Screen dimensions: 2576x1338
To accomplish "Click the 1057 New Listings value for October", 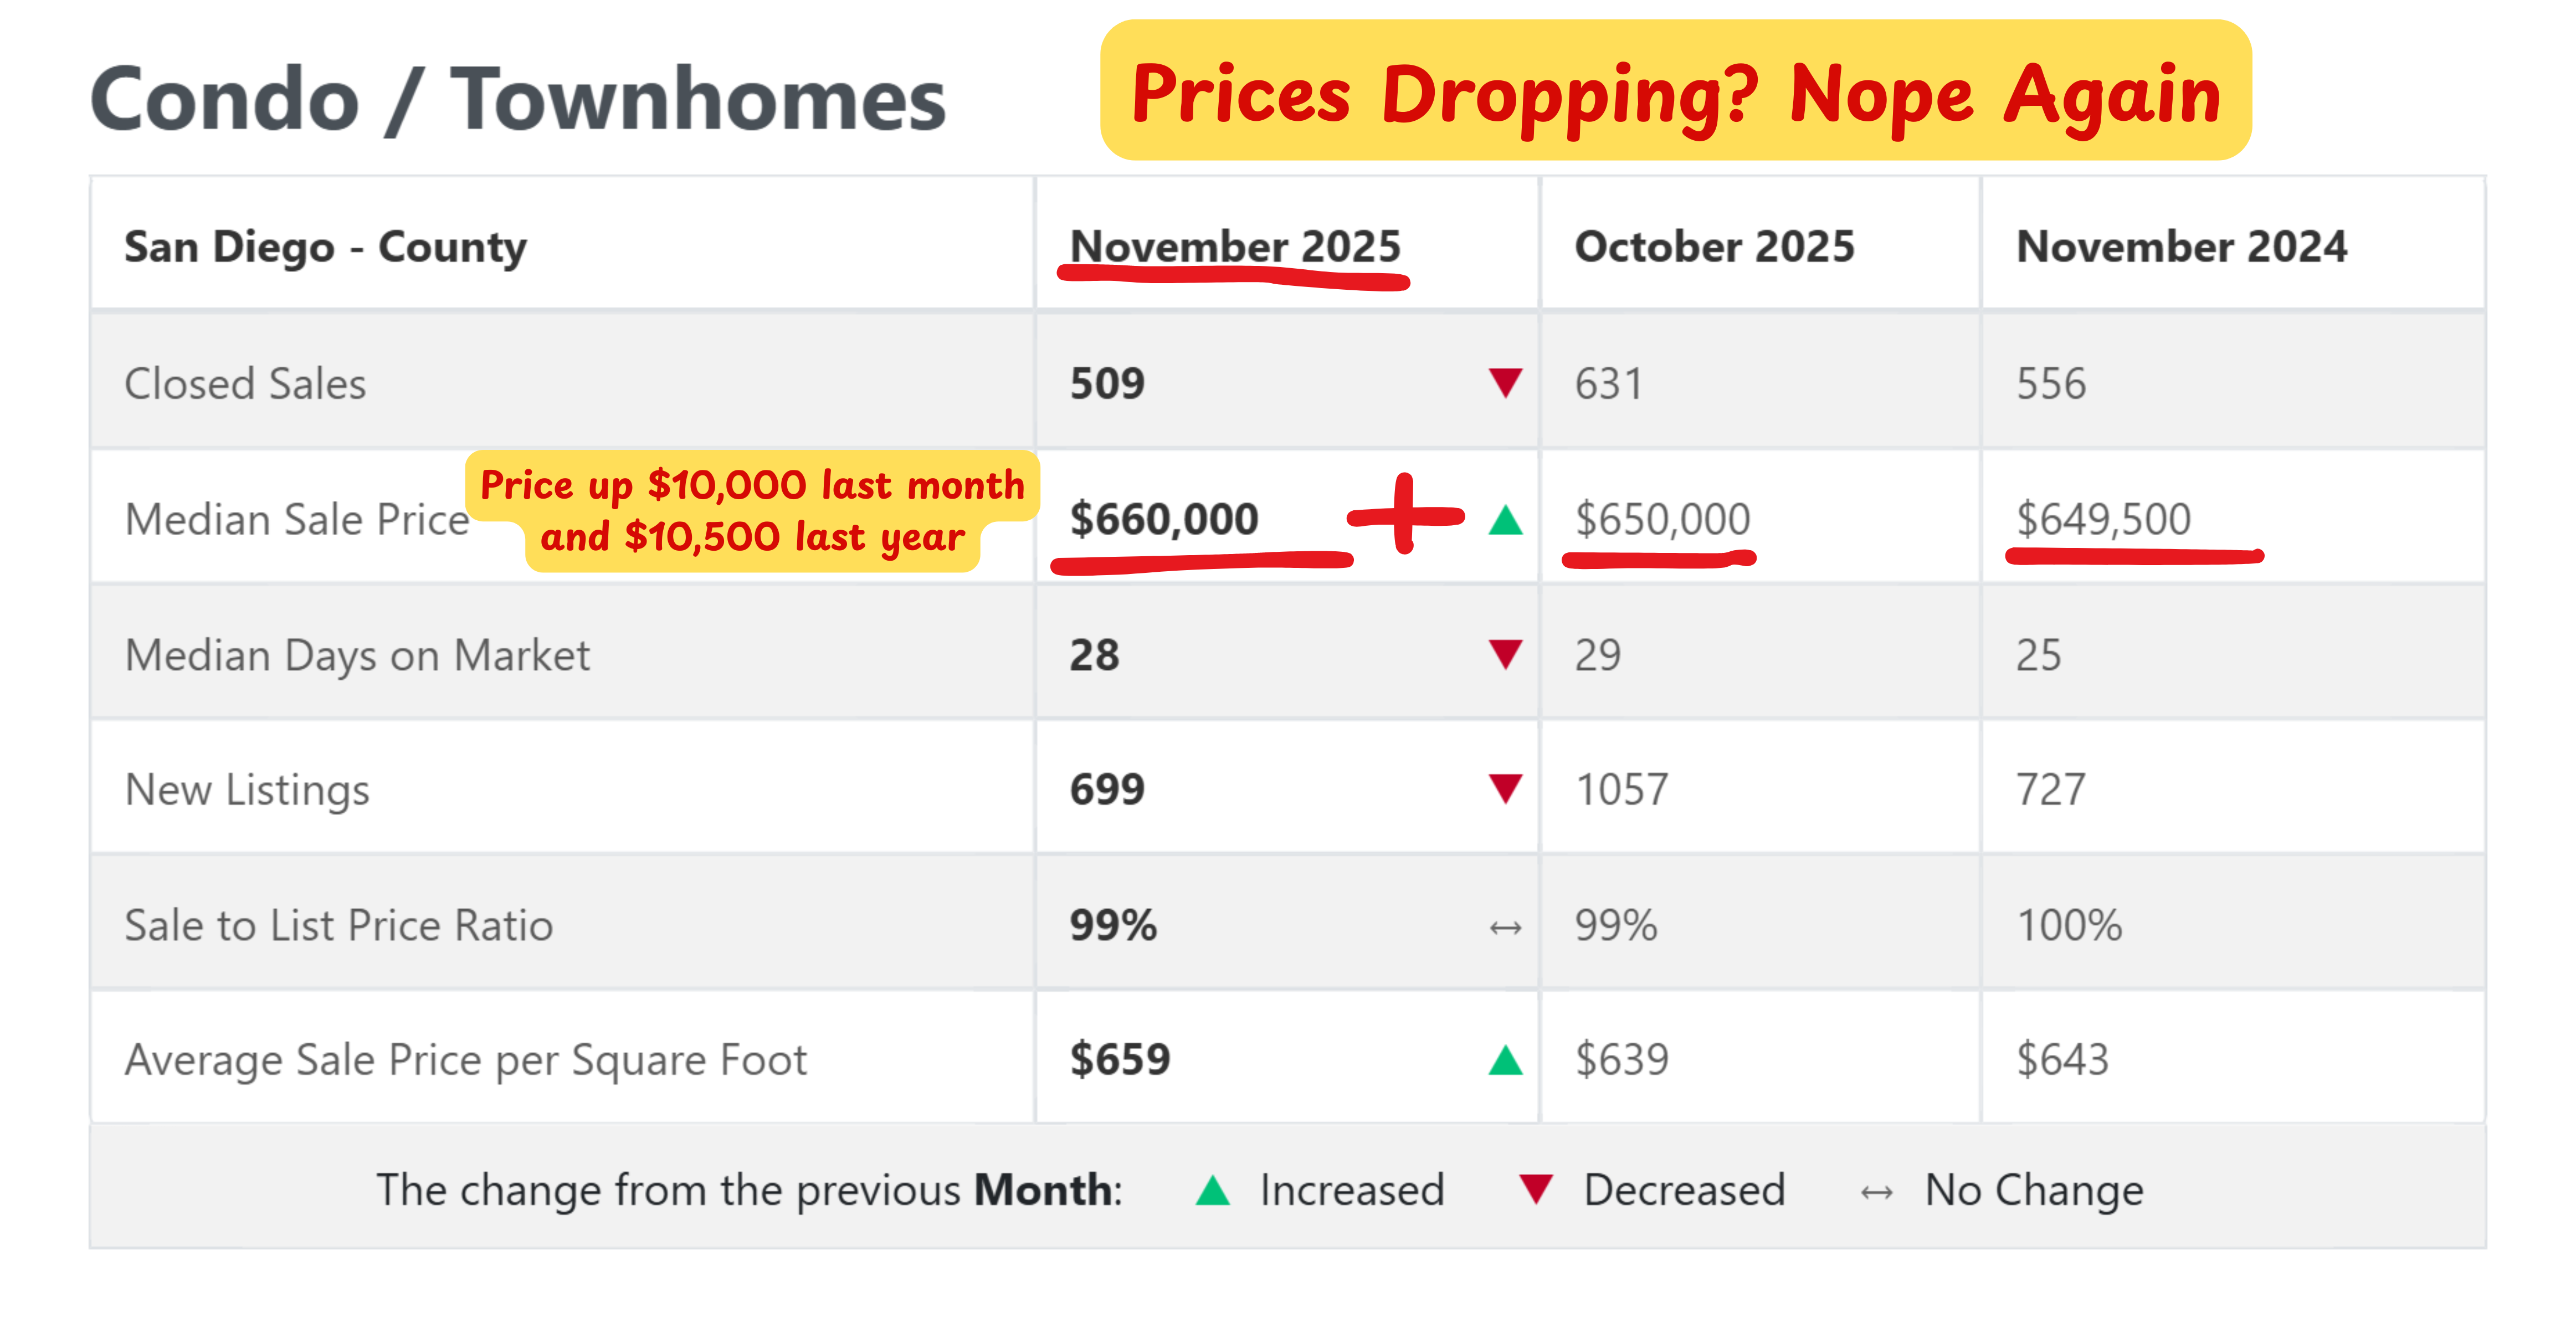I will 1621,789.
